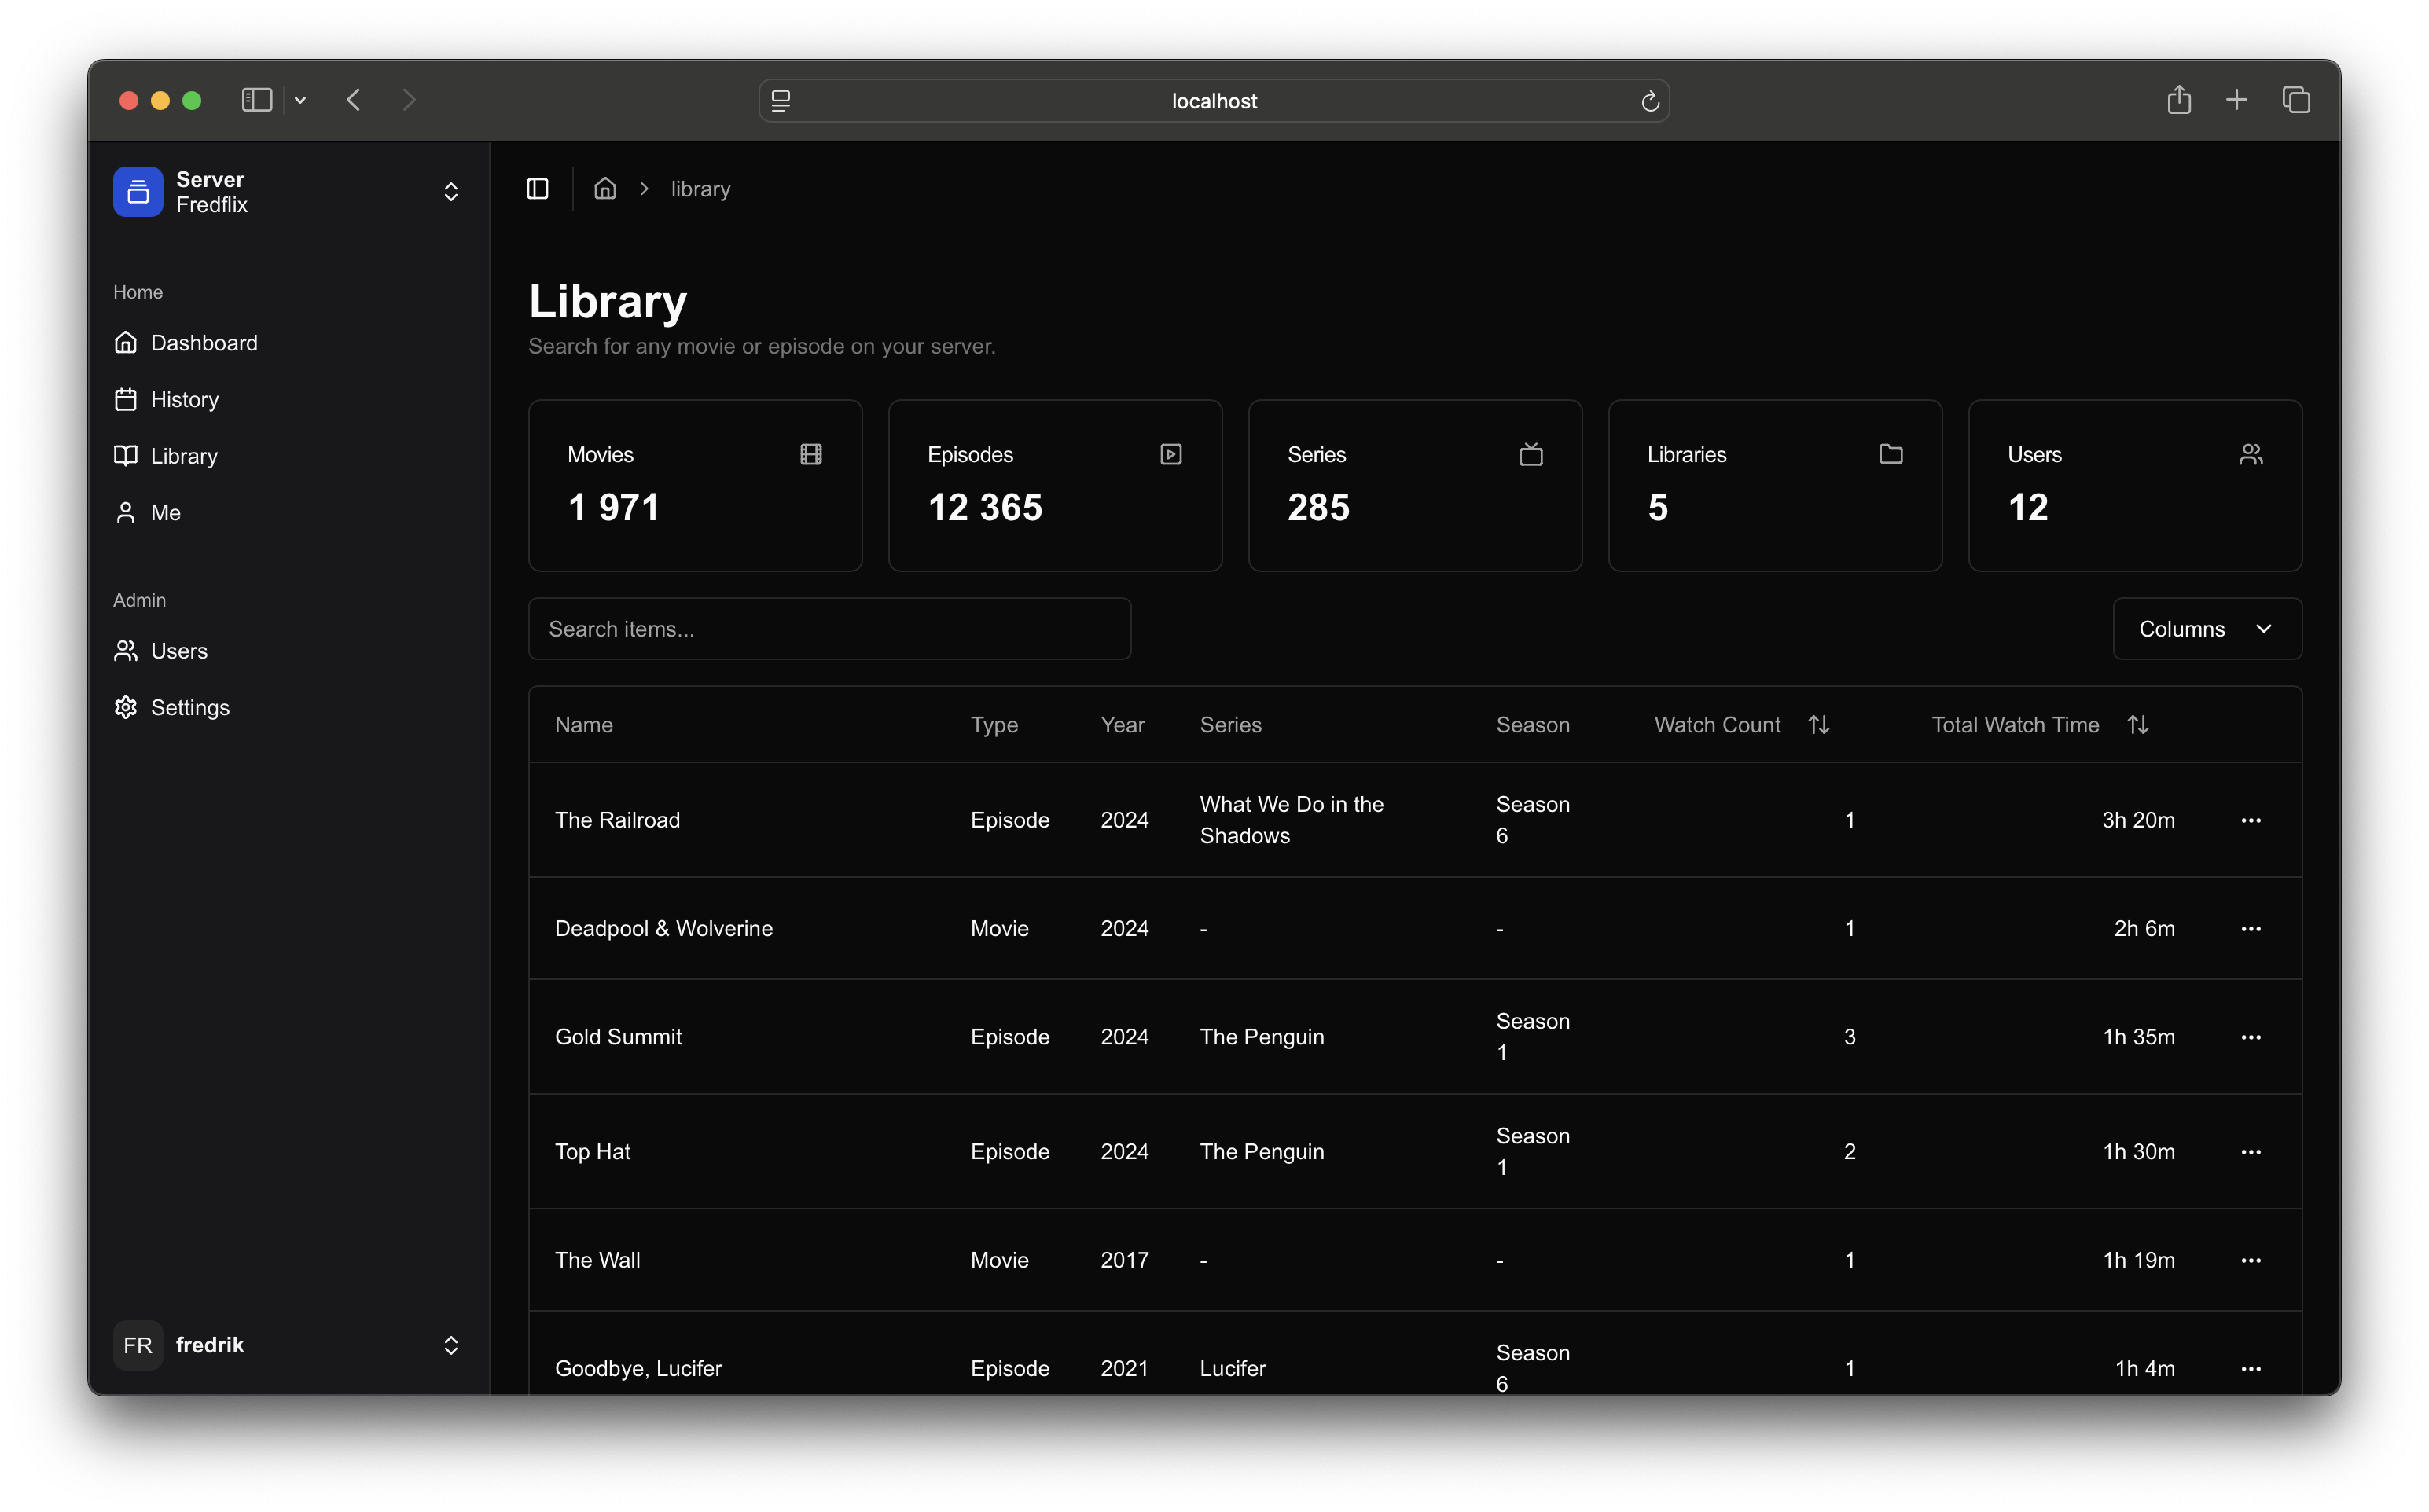This screenshot has height=1512, width=2429.
Task: Open row actions for Top Hat
Action: click(2251, 1152)
